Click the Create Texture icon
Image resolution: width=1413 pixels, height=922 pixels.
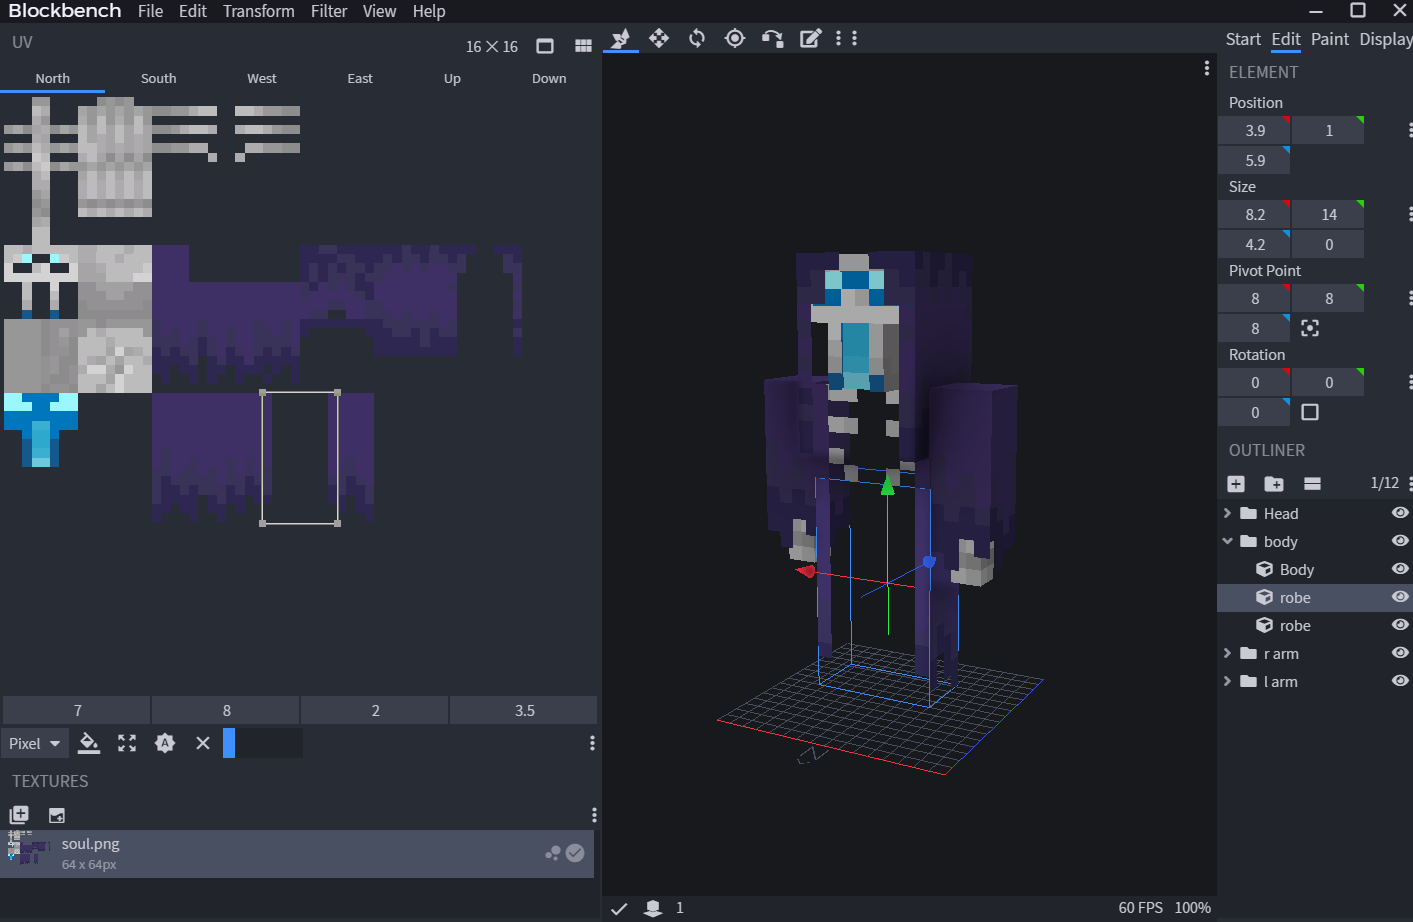click(x=57, y=815)
